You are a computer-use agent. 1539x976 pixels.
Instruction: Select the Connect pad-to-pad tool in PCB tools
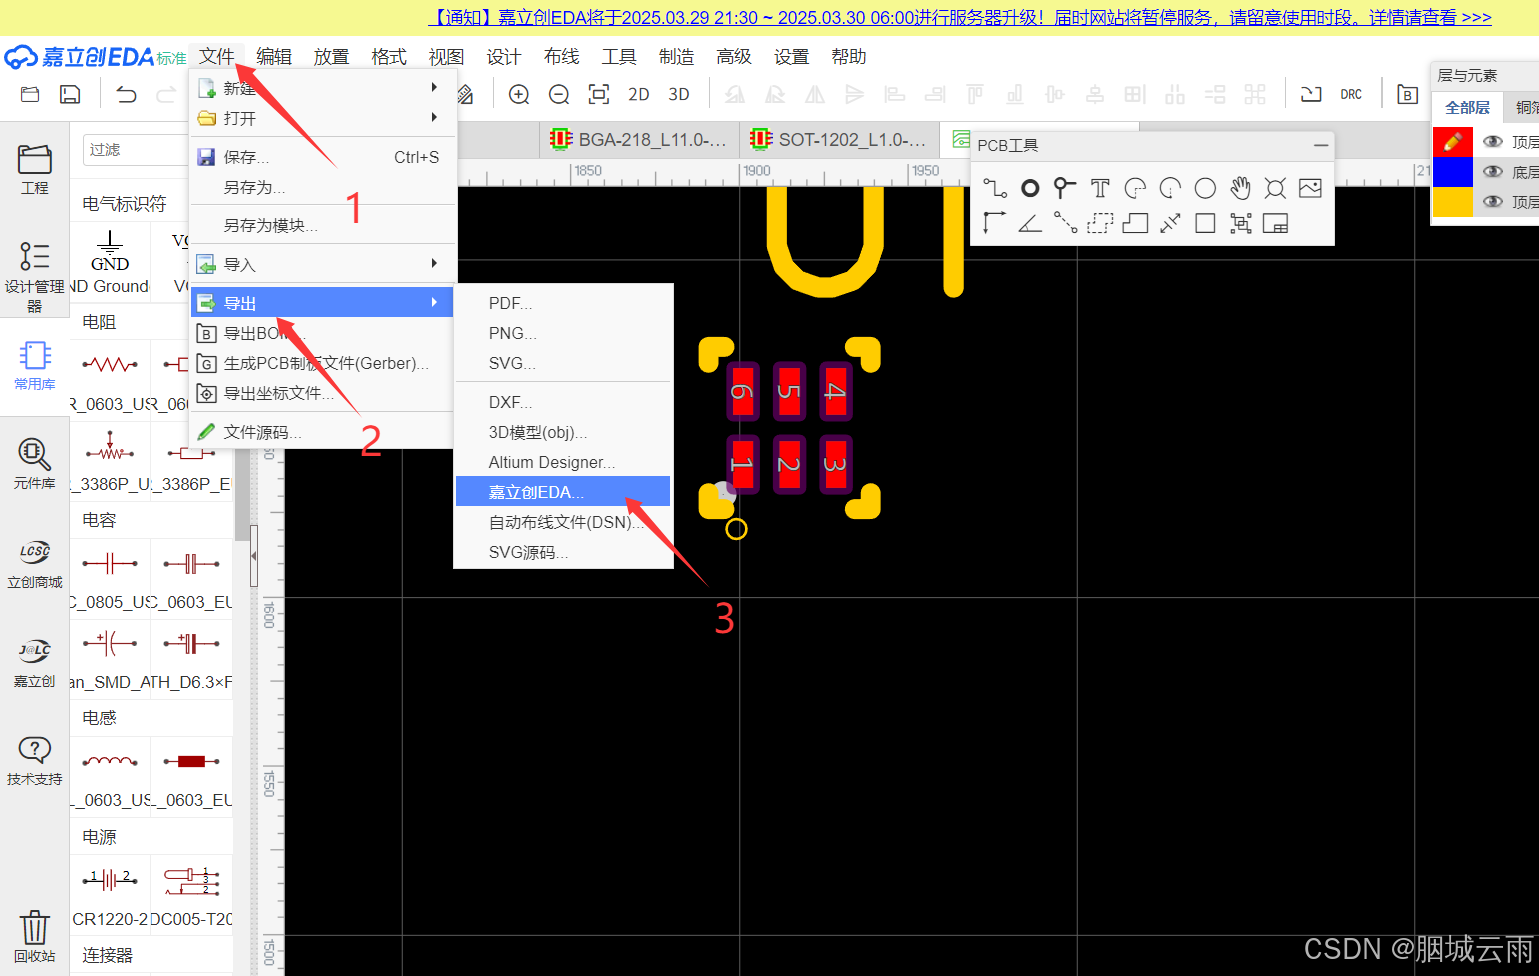pos(1065,223)
